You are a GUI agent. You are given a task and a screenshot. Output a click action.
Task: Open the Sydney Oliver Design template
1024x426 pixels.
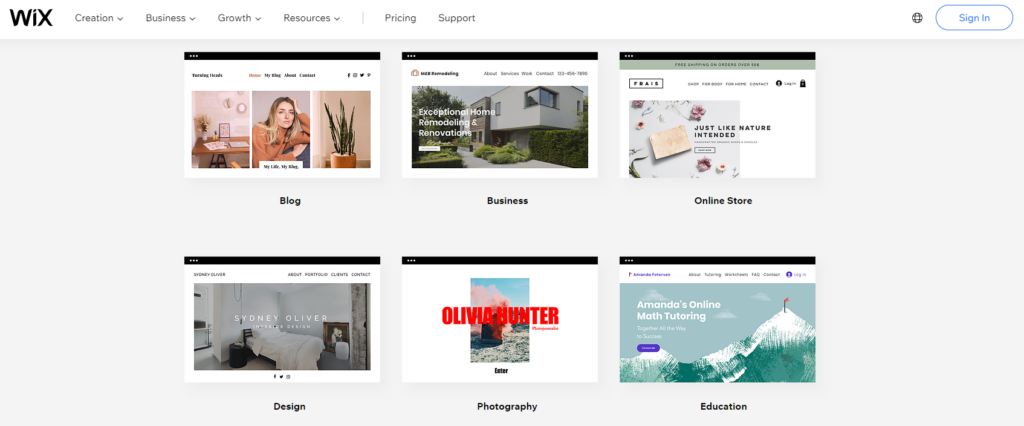point(282,320)
